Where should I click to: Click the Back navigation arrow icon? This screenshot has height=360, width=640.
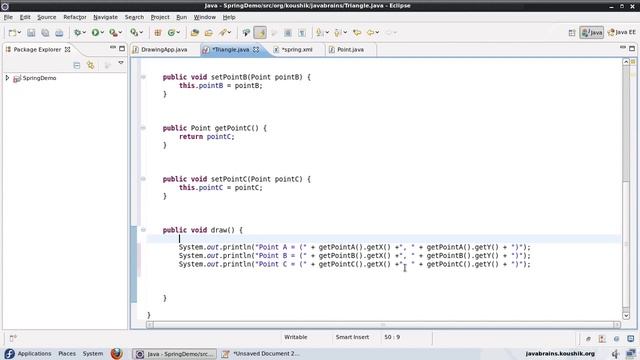(370, 33)
